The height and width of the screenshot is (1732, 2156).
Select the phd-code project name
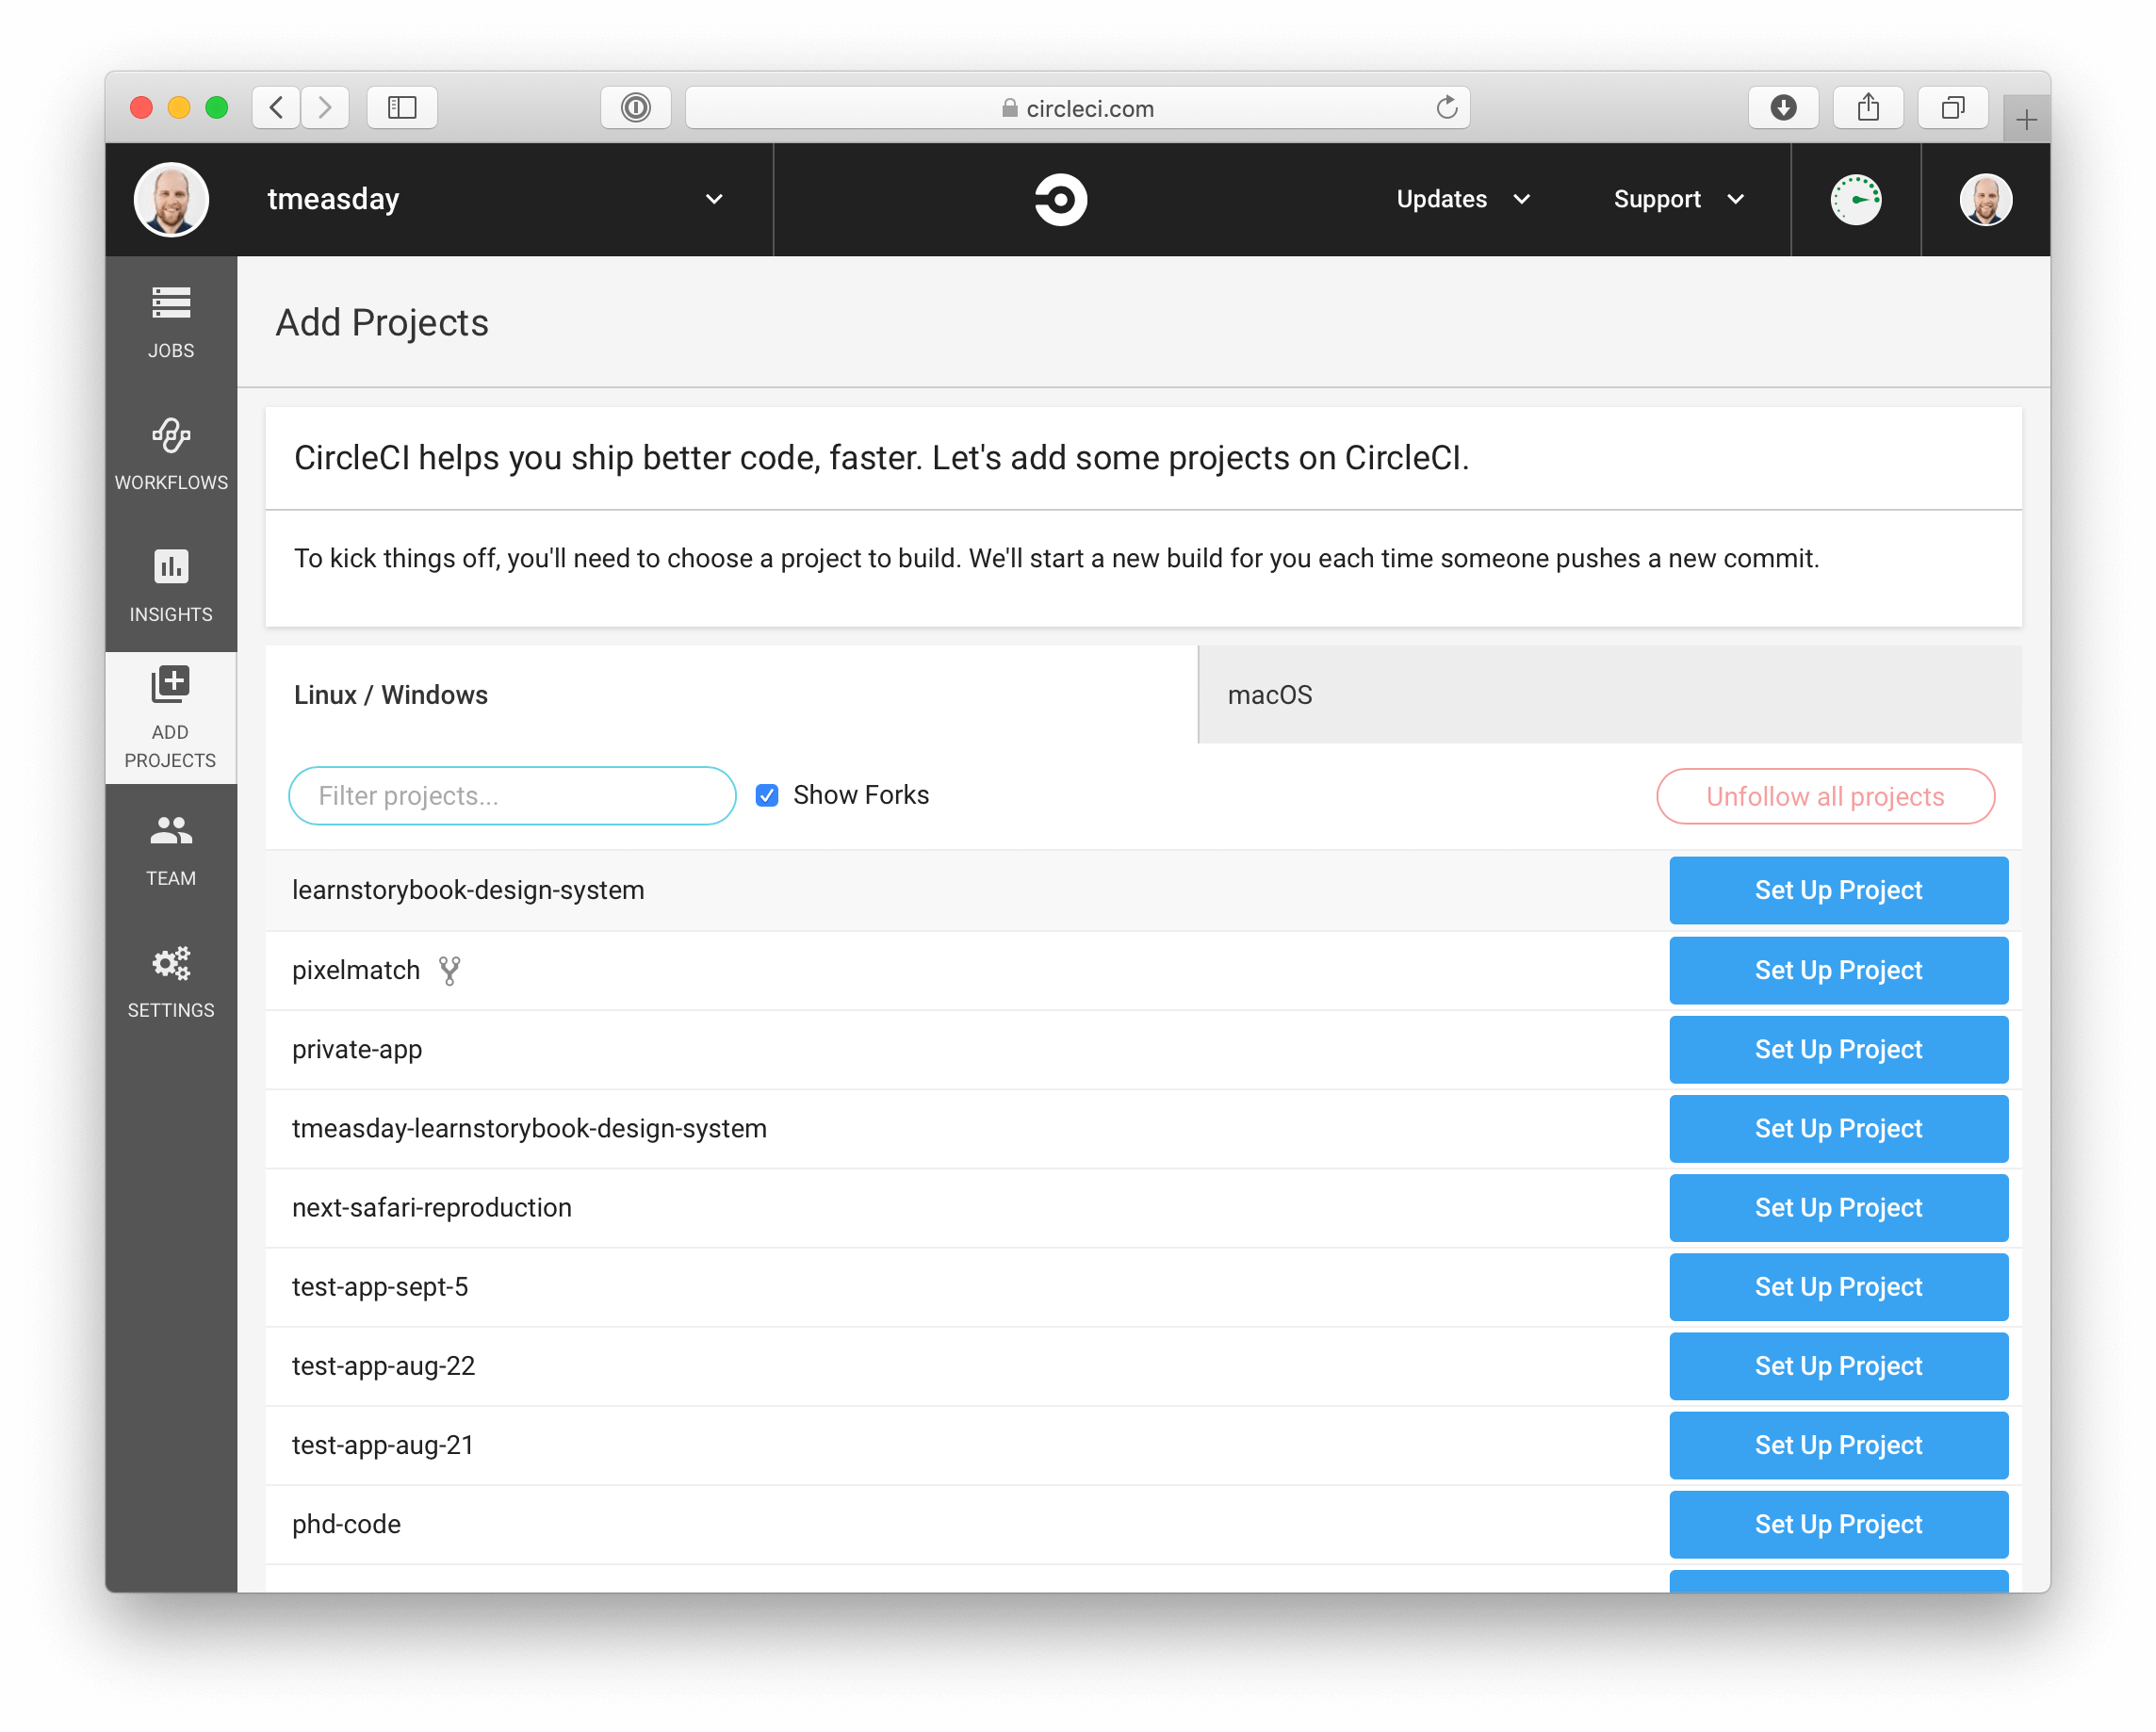coord(346,1524)
